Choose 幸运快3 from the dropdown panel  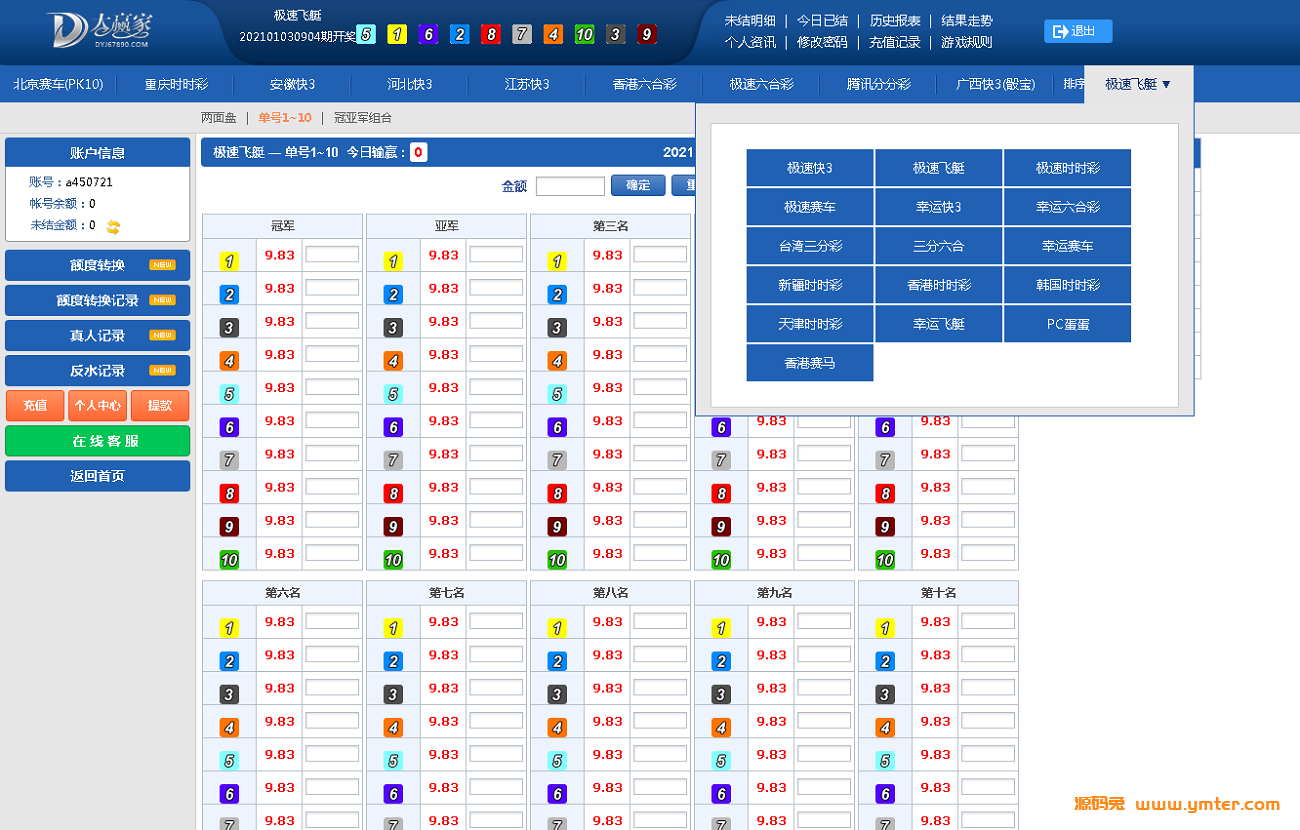point(939,207)
